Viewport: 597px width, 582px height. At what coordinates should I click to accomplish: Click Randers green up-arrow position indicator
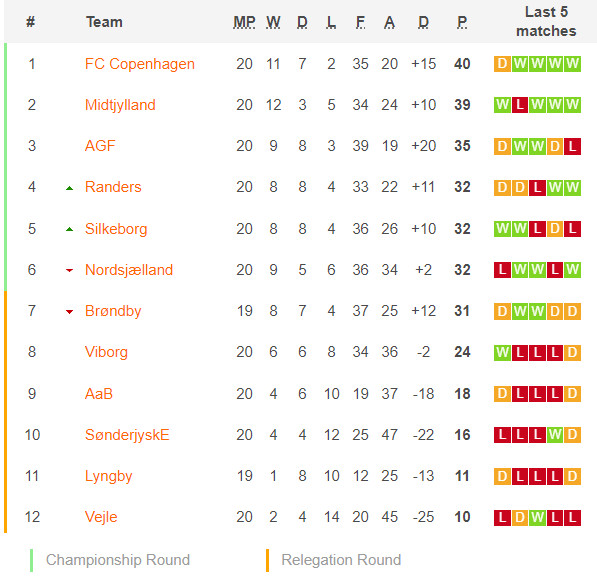(x=69, y=188)
